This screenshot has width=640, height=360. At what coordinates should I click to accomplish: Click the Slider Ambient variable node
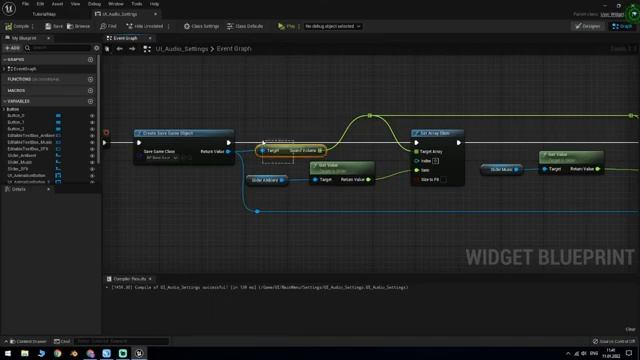[x=267, y=180]
